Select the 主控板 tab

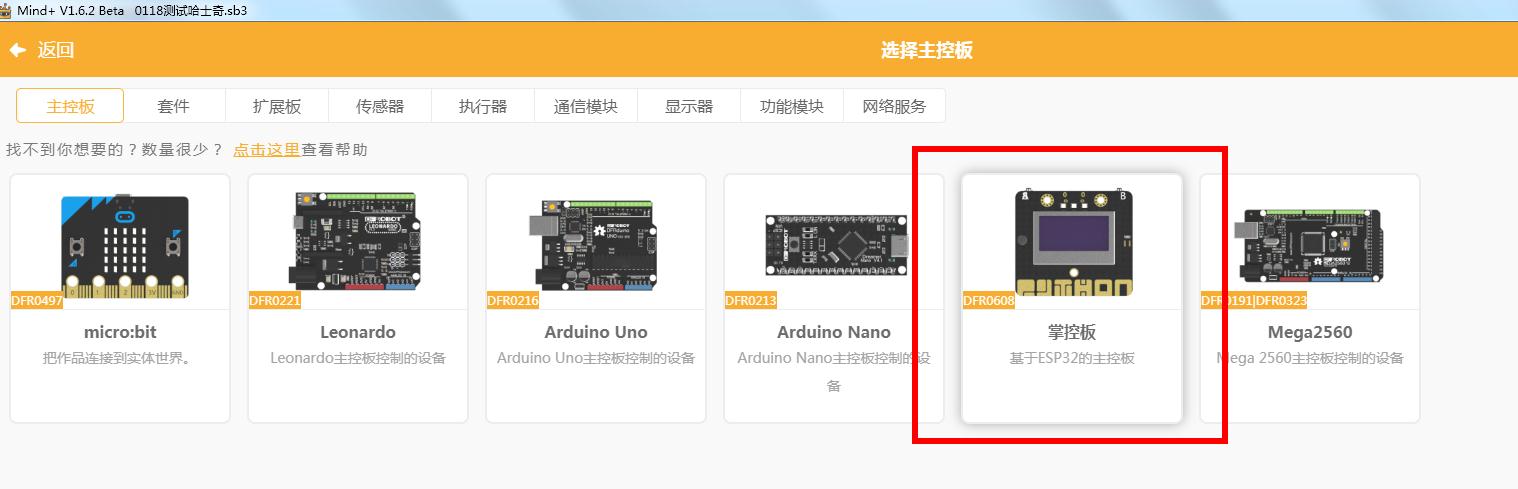pos(70,106)
